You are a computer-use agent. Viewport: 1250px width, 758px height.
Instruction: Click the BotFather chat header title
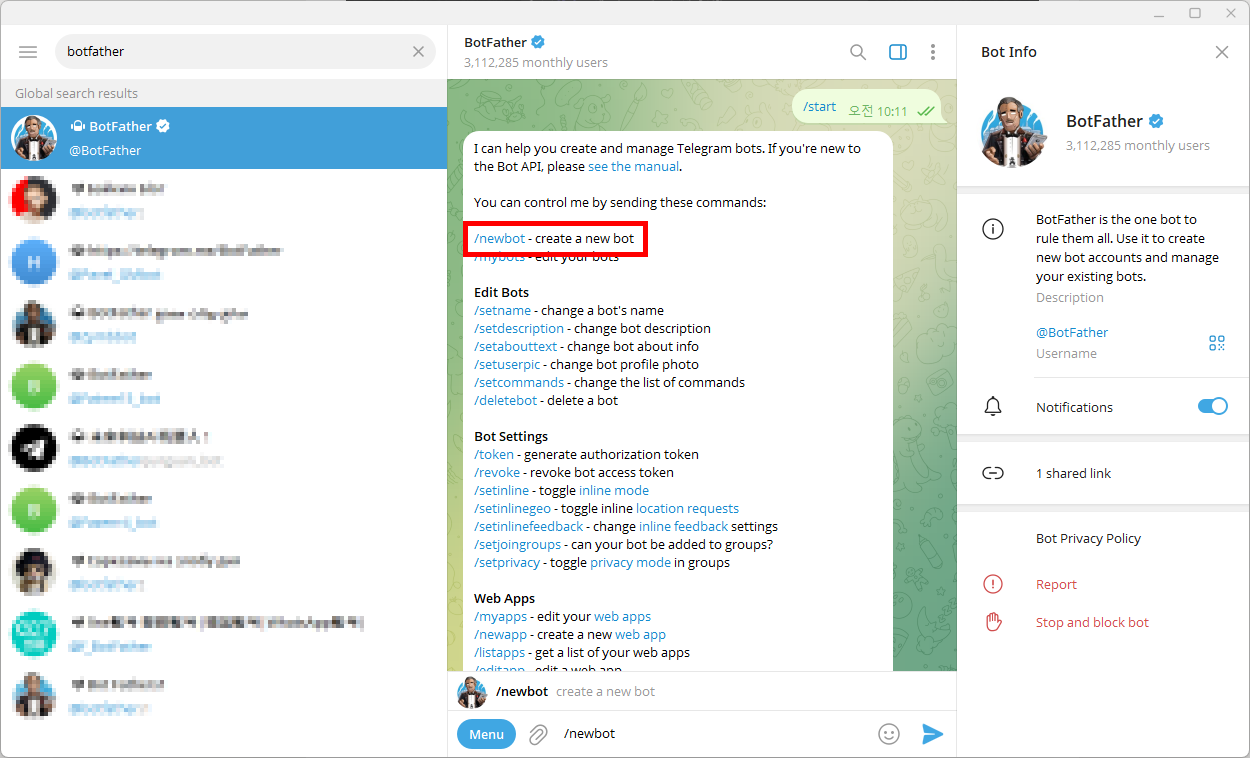[495, 42]
